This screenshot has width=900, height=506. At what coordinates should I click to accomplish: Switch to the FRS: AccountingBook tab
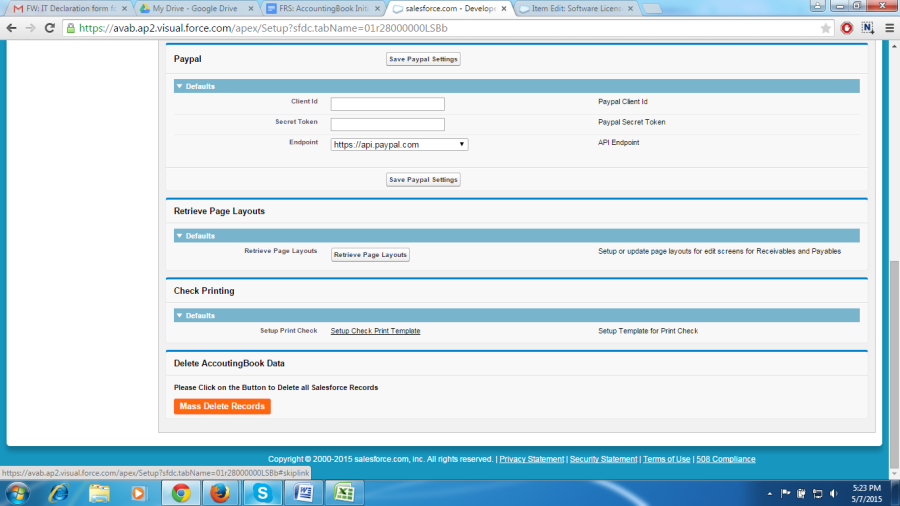coord(321,8)
